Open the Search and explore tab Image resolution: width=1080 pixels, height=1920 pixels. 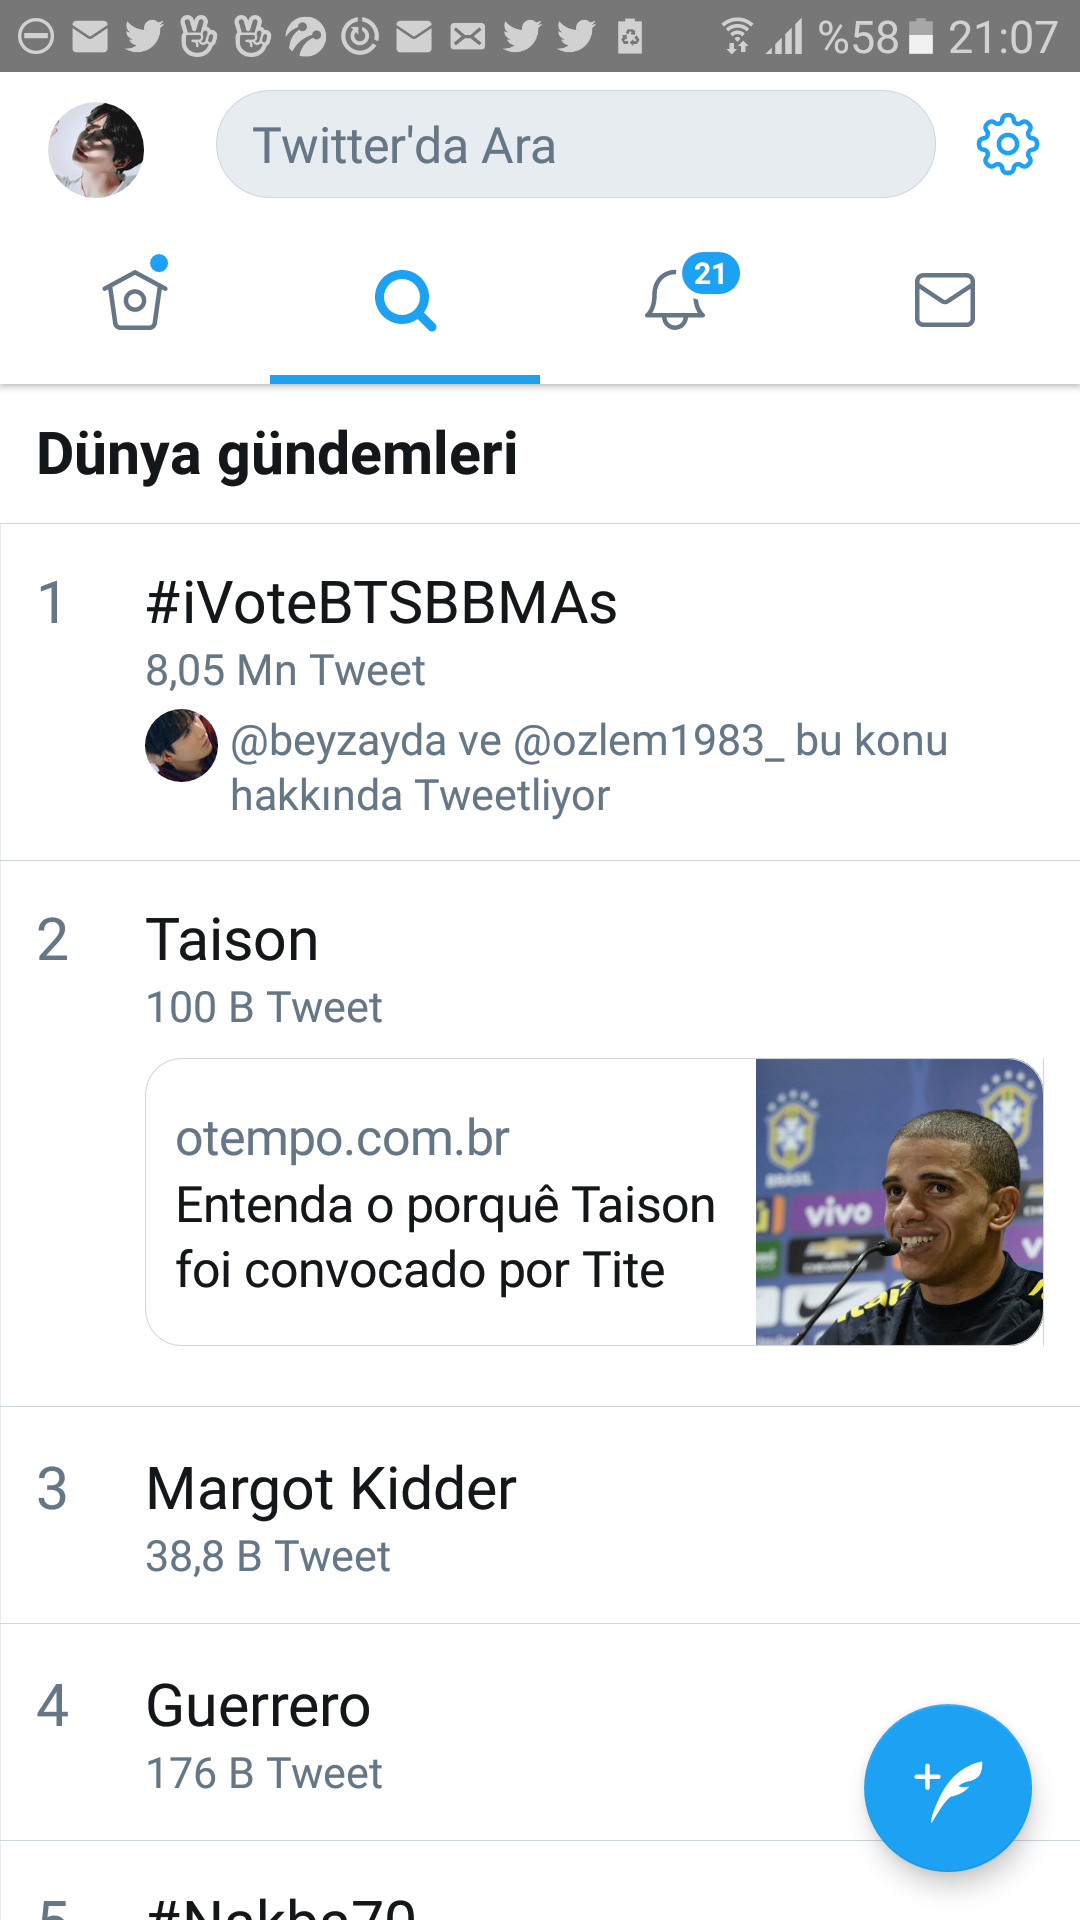(405, 300)
